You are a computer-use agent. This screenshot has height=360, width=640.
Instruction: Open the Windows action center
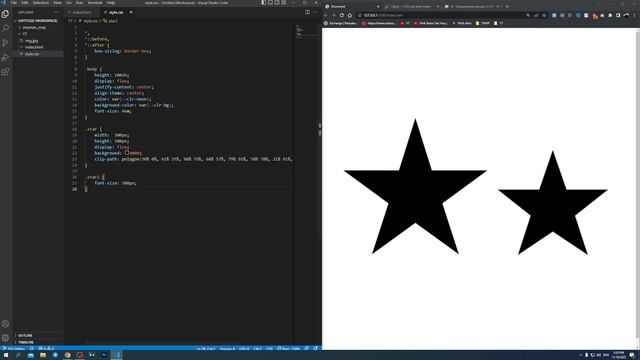click(632, 355)
